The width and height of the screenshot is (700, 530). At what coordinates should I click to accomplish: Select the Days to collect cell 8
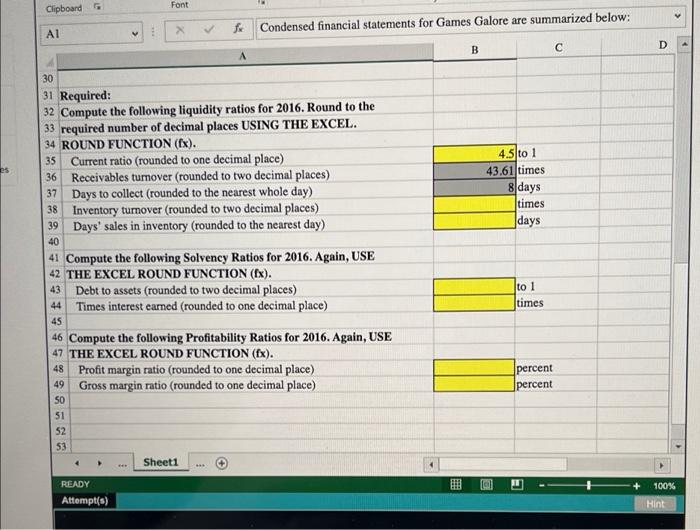tap(475, 187)
